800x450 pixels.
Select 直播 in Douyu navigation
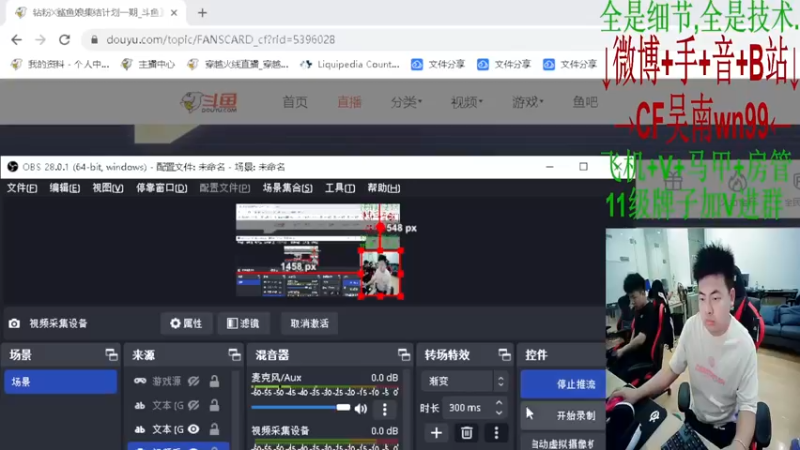point(349,102)
